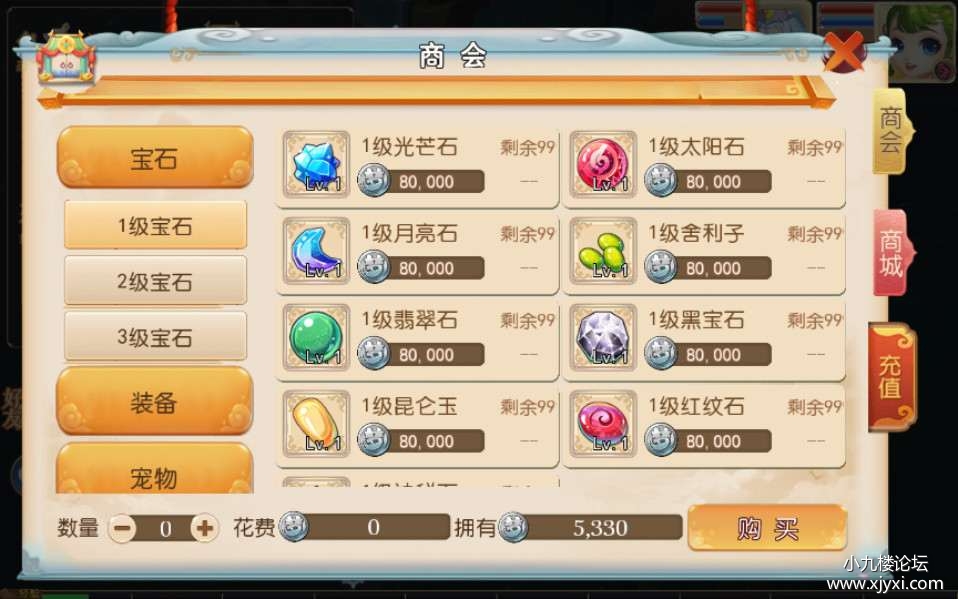Select the 2级宝石 subcategory

(x=155, y=281)
